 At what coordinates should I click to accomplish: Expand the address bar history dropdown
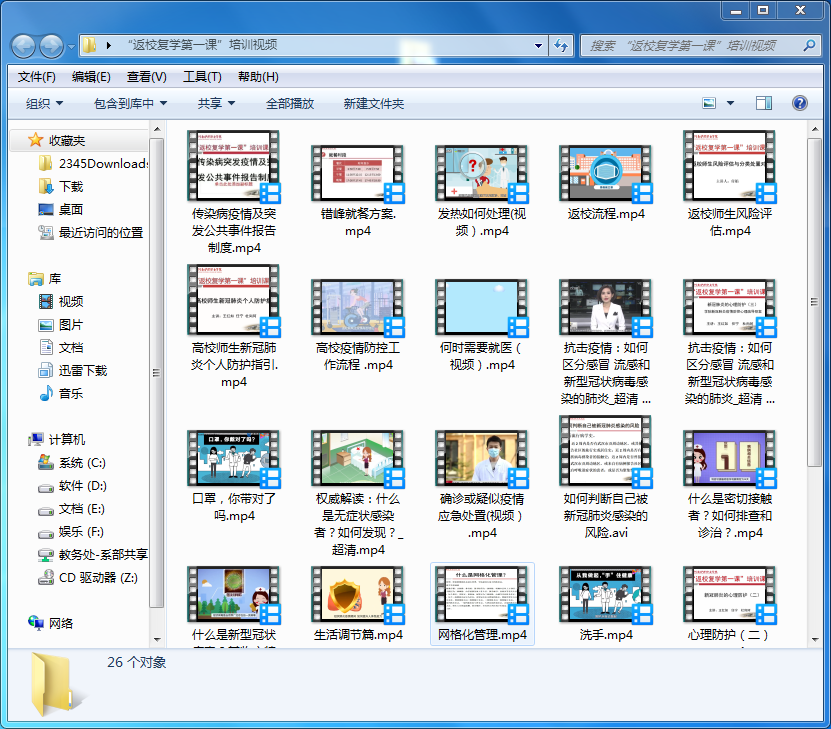pyautogui.click(x=538, y=46)
